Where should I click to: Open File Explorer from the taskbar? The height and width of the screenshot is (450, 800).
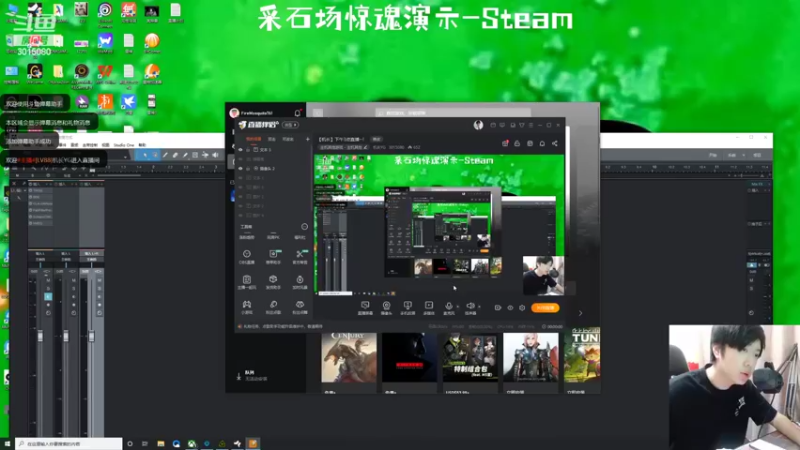pyautogui.click(x=161, y=444)
